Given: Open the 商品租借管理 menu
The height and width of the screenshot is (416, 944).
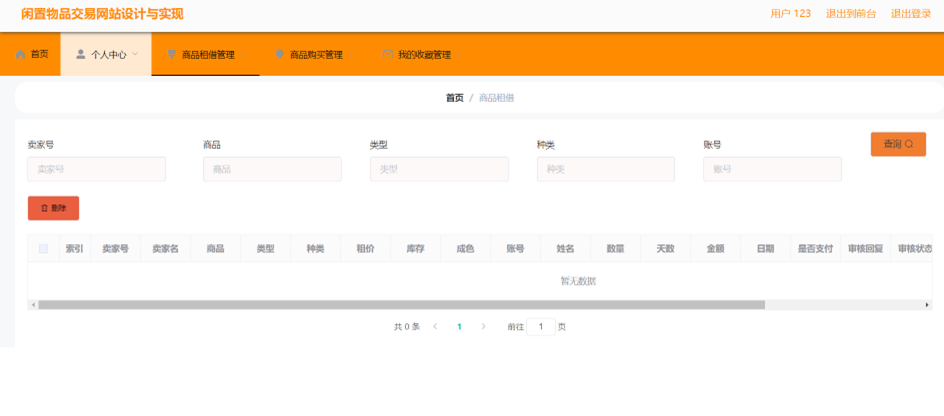Looking at the screenshot, I should coord(205,54).
